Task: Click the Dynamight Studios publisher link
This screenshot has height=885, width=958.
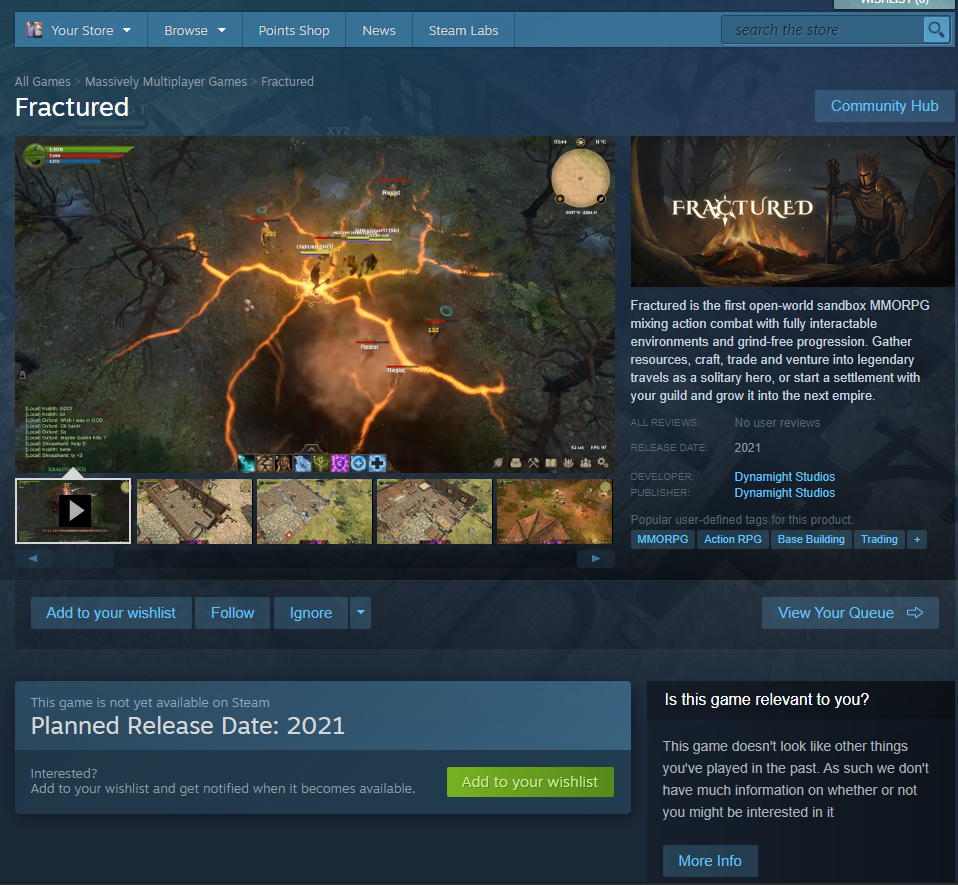Action: click(784, 492)
